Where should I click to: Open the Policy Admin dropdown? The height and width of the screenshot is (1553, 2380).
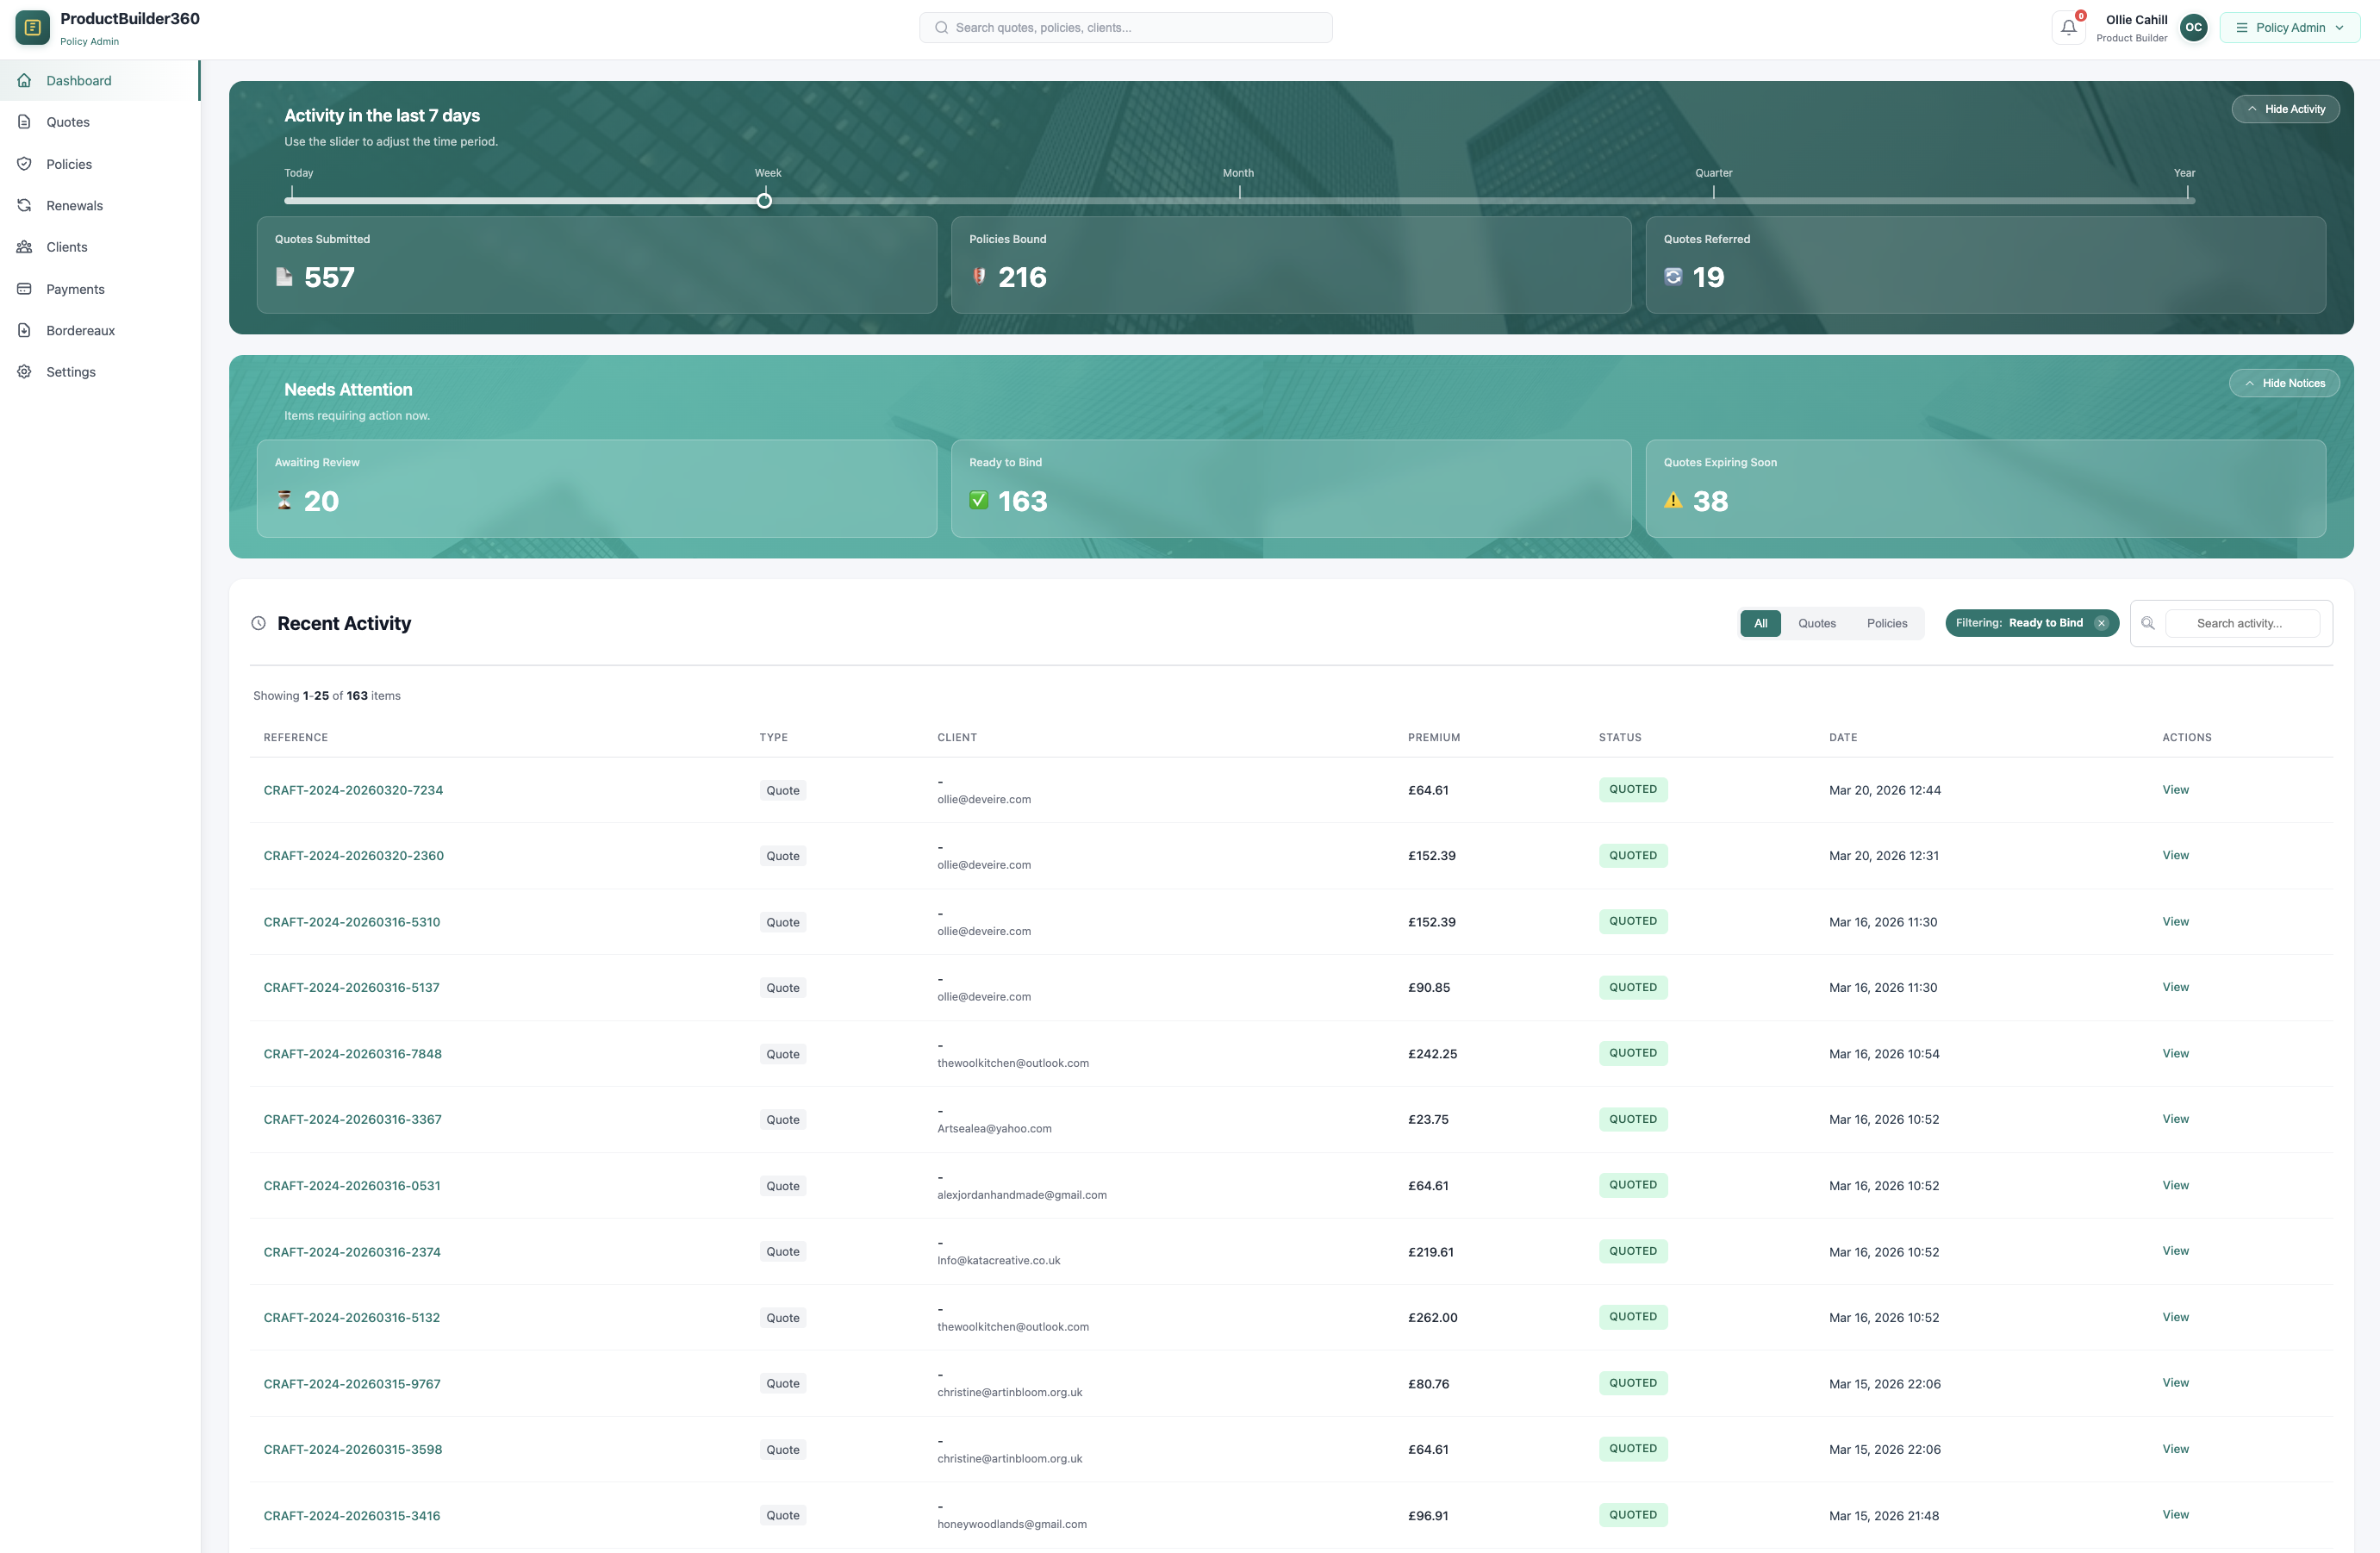(x=2290, y=28)
